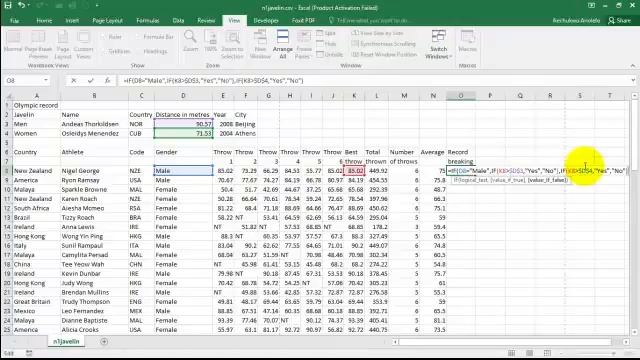Click View Side by Side

click(378, 33)
